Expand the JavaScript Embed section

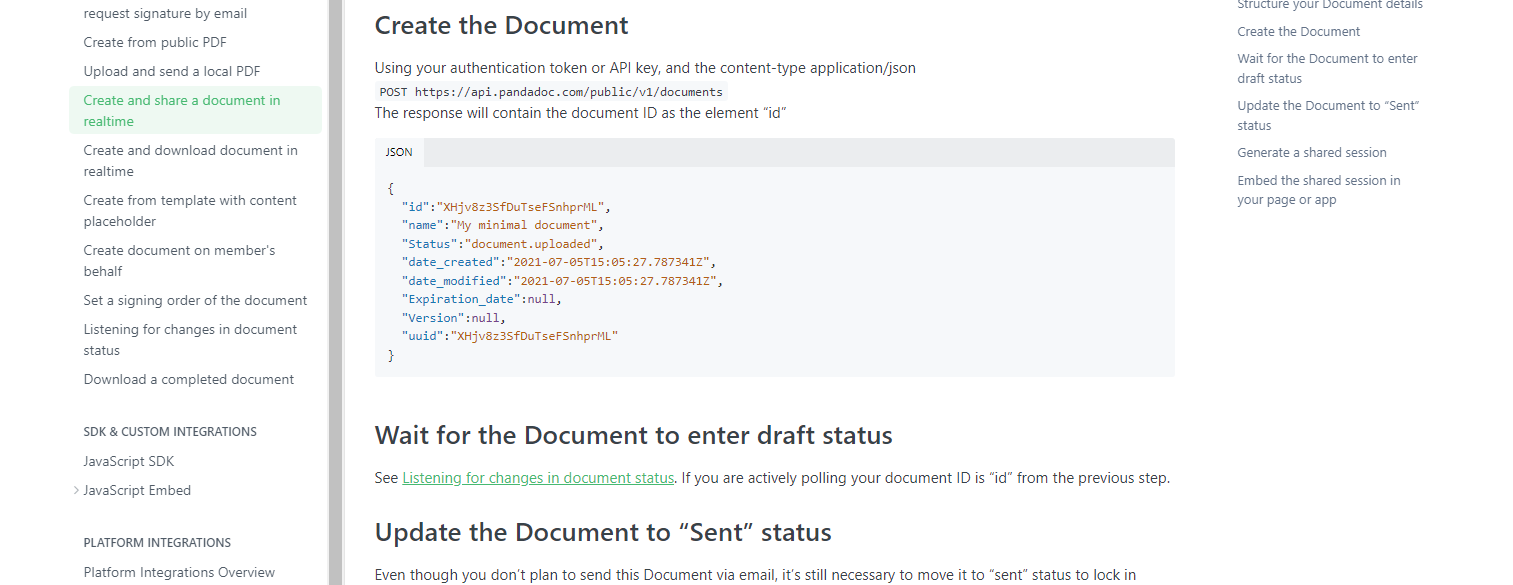(x=136, y=490)
